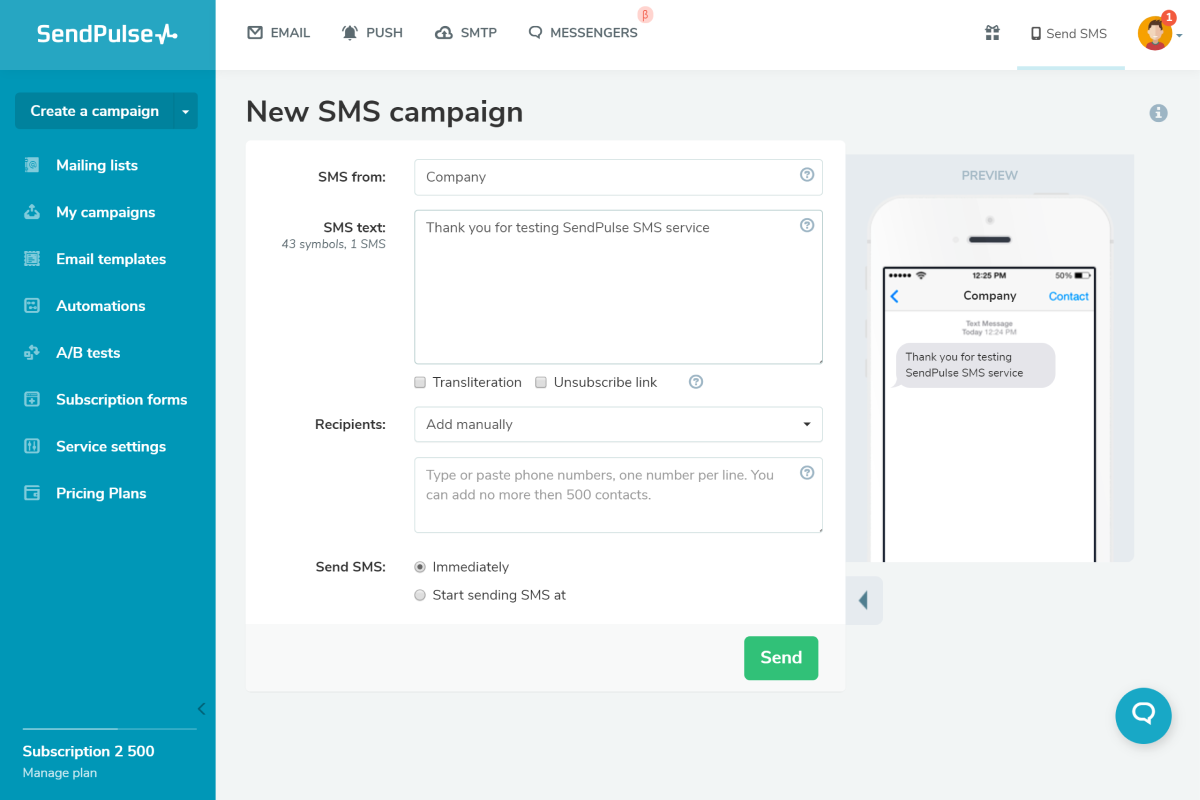
Task: Click the Messengers chat bubble icon
Action: 535,33
